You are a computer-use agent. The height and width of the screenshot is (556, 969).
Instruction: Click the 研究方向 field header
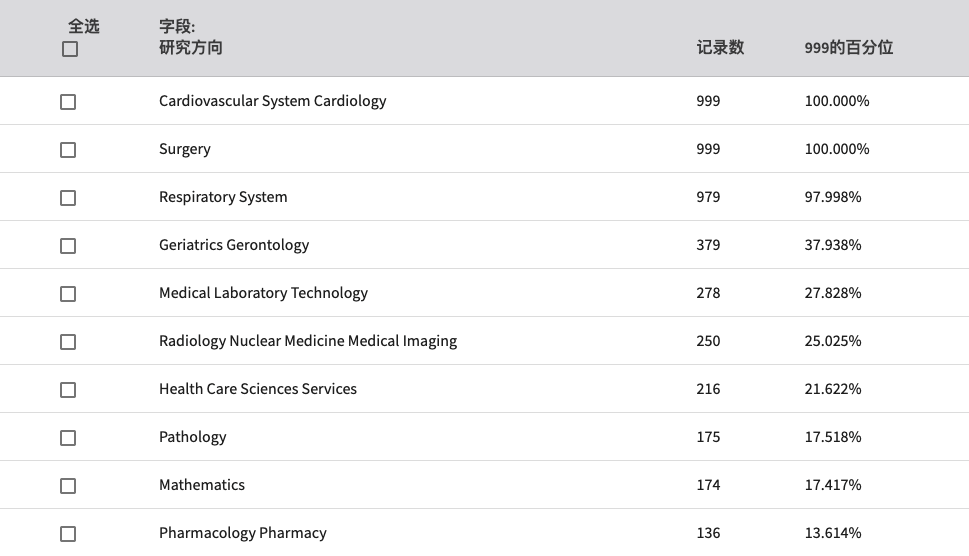click(x=190, y=48)
